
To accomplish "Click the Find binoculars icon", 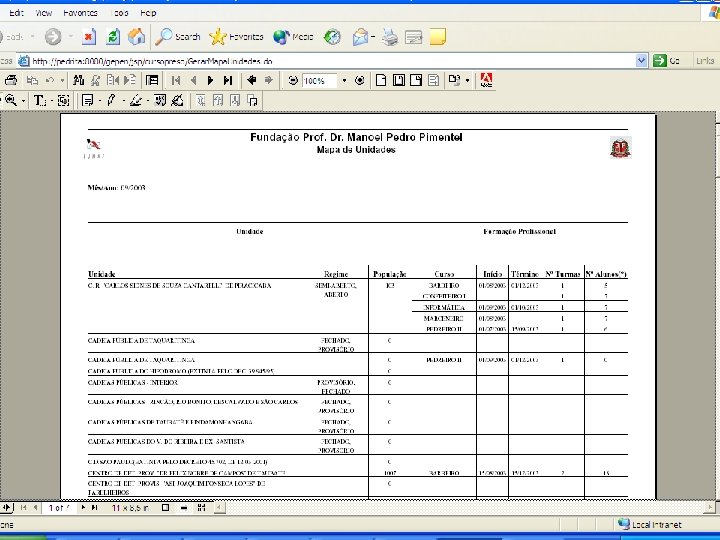I will coord(78,80).
